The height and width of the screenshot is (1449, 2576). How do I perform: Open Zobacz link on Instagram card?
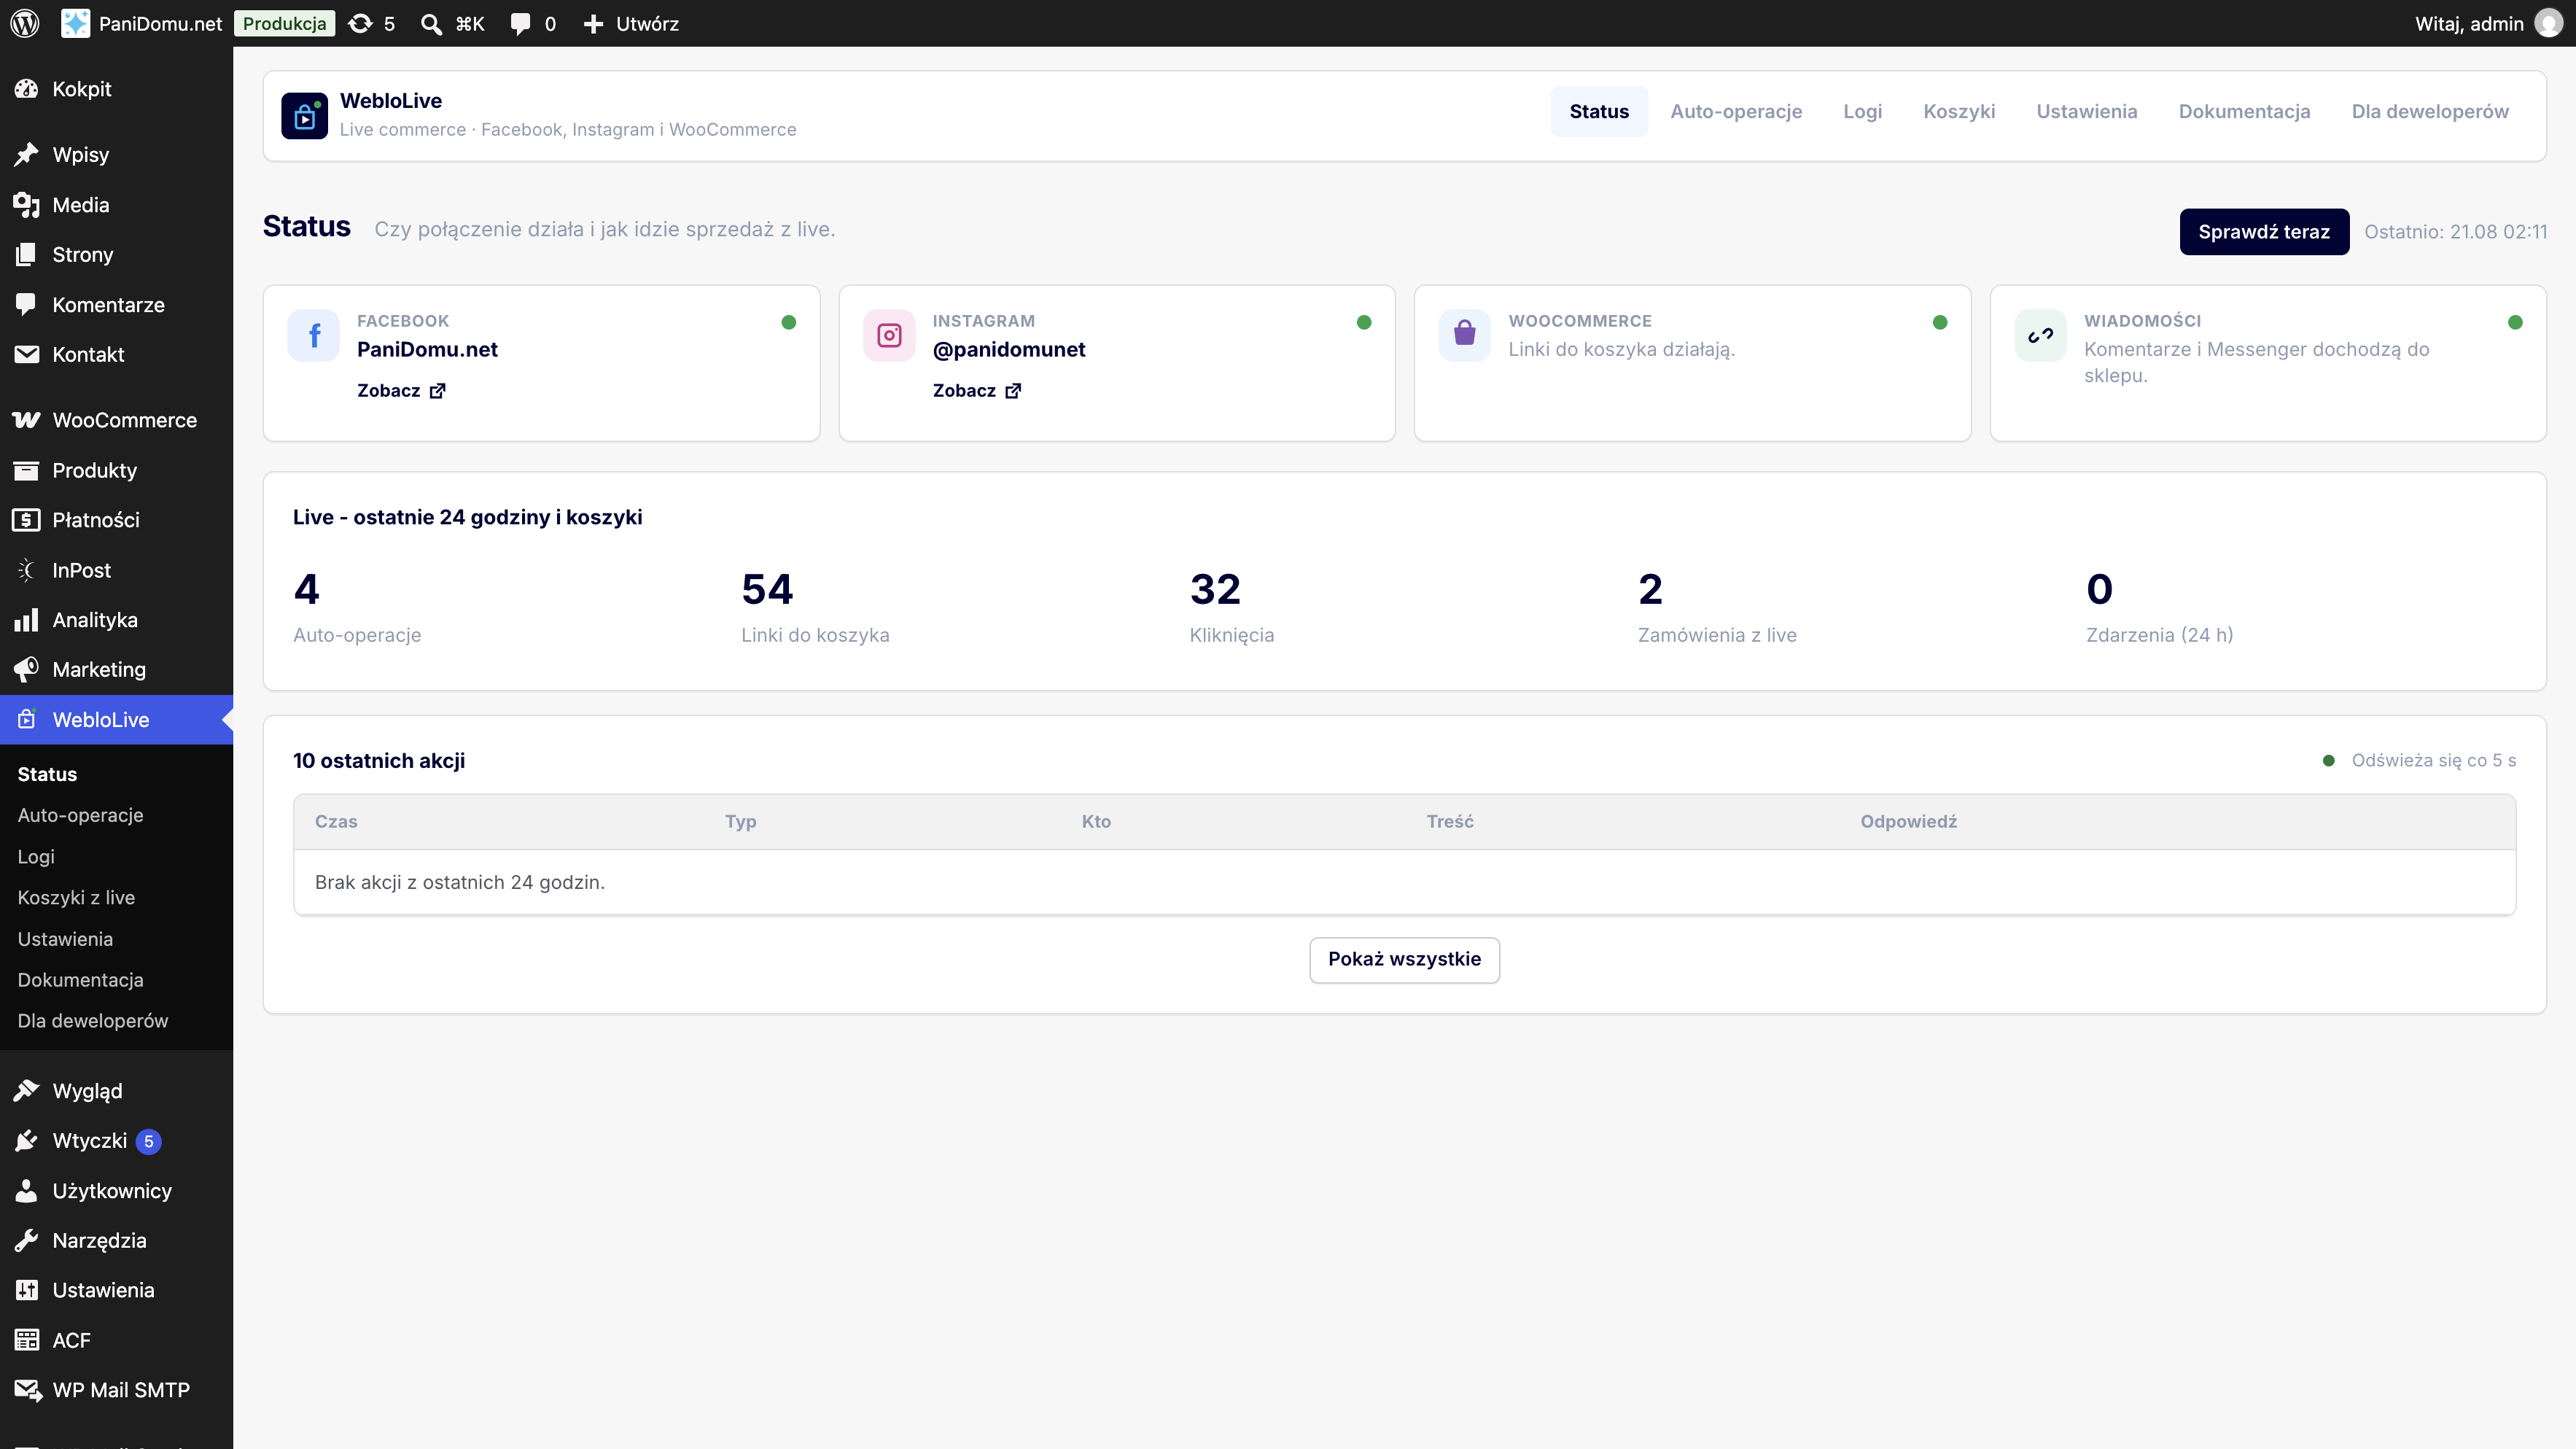(977, 391)
